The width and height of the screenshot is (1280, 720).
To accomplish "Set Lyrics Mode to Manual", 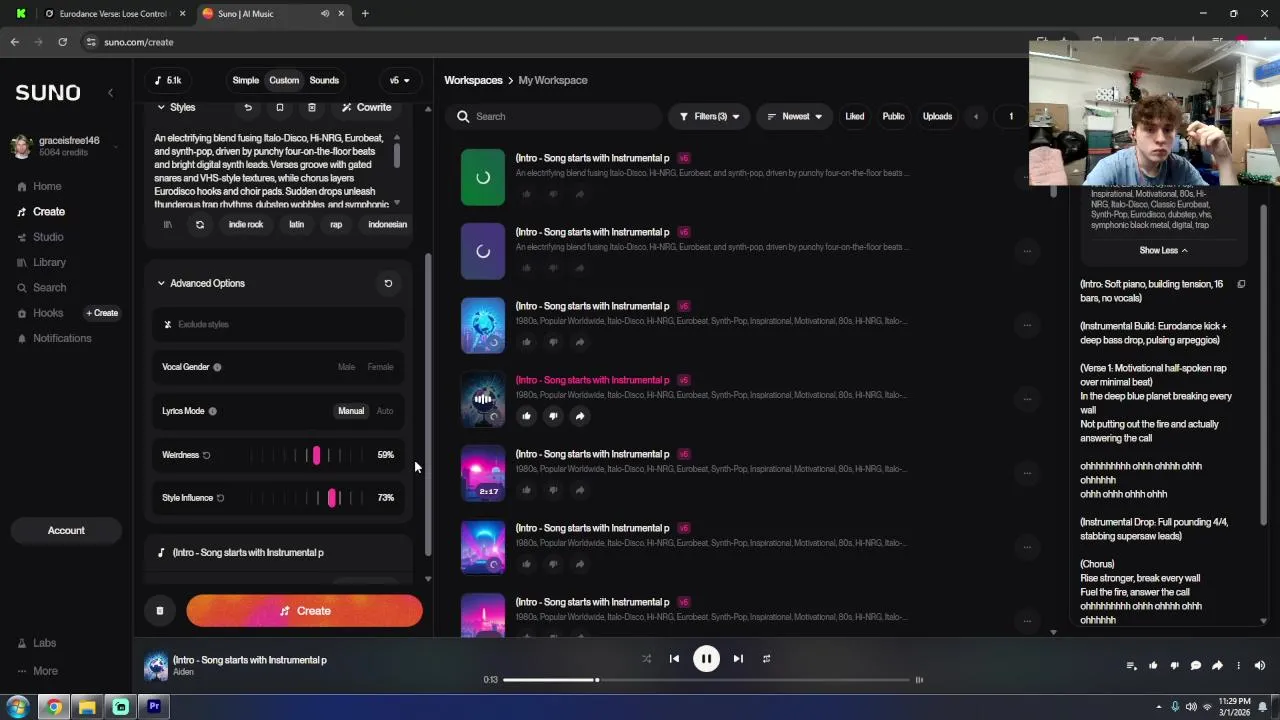I will point(351,411).
